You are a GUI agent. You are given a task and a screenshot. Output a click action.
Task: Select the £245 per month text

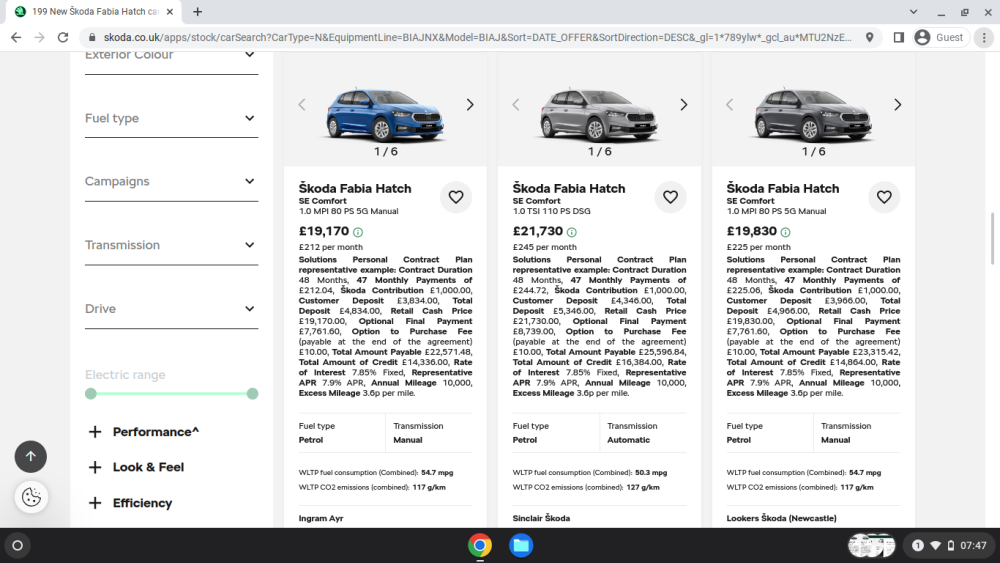545,247
